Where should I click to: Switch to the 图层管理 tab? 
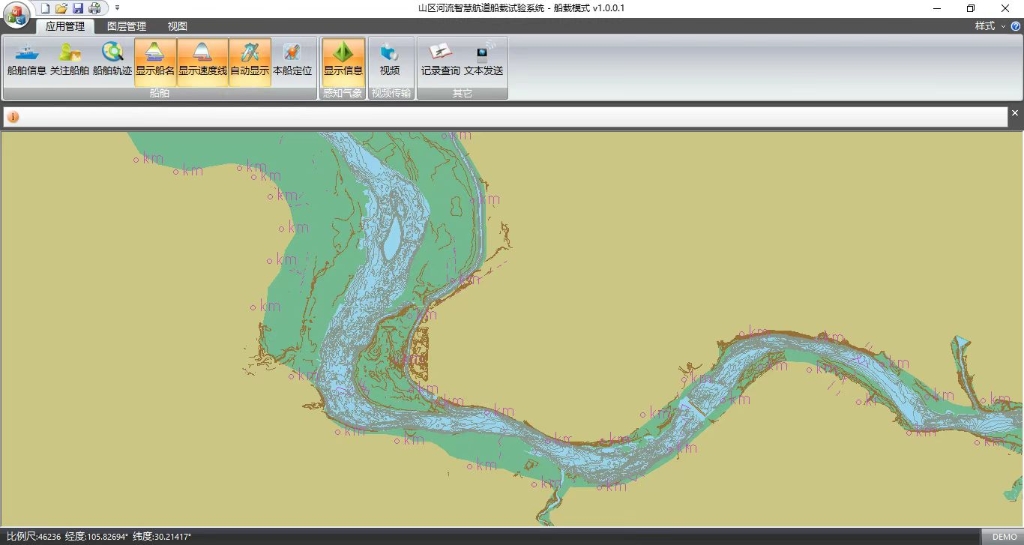(x=126, y=27)
